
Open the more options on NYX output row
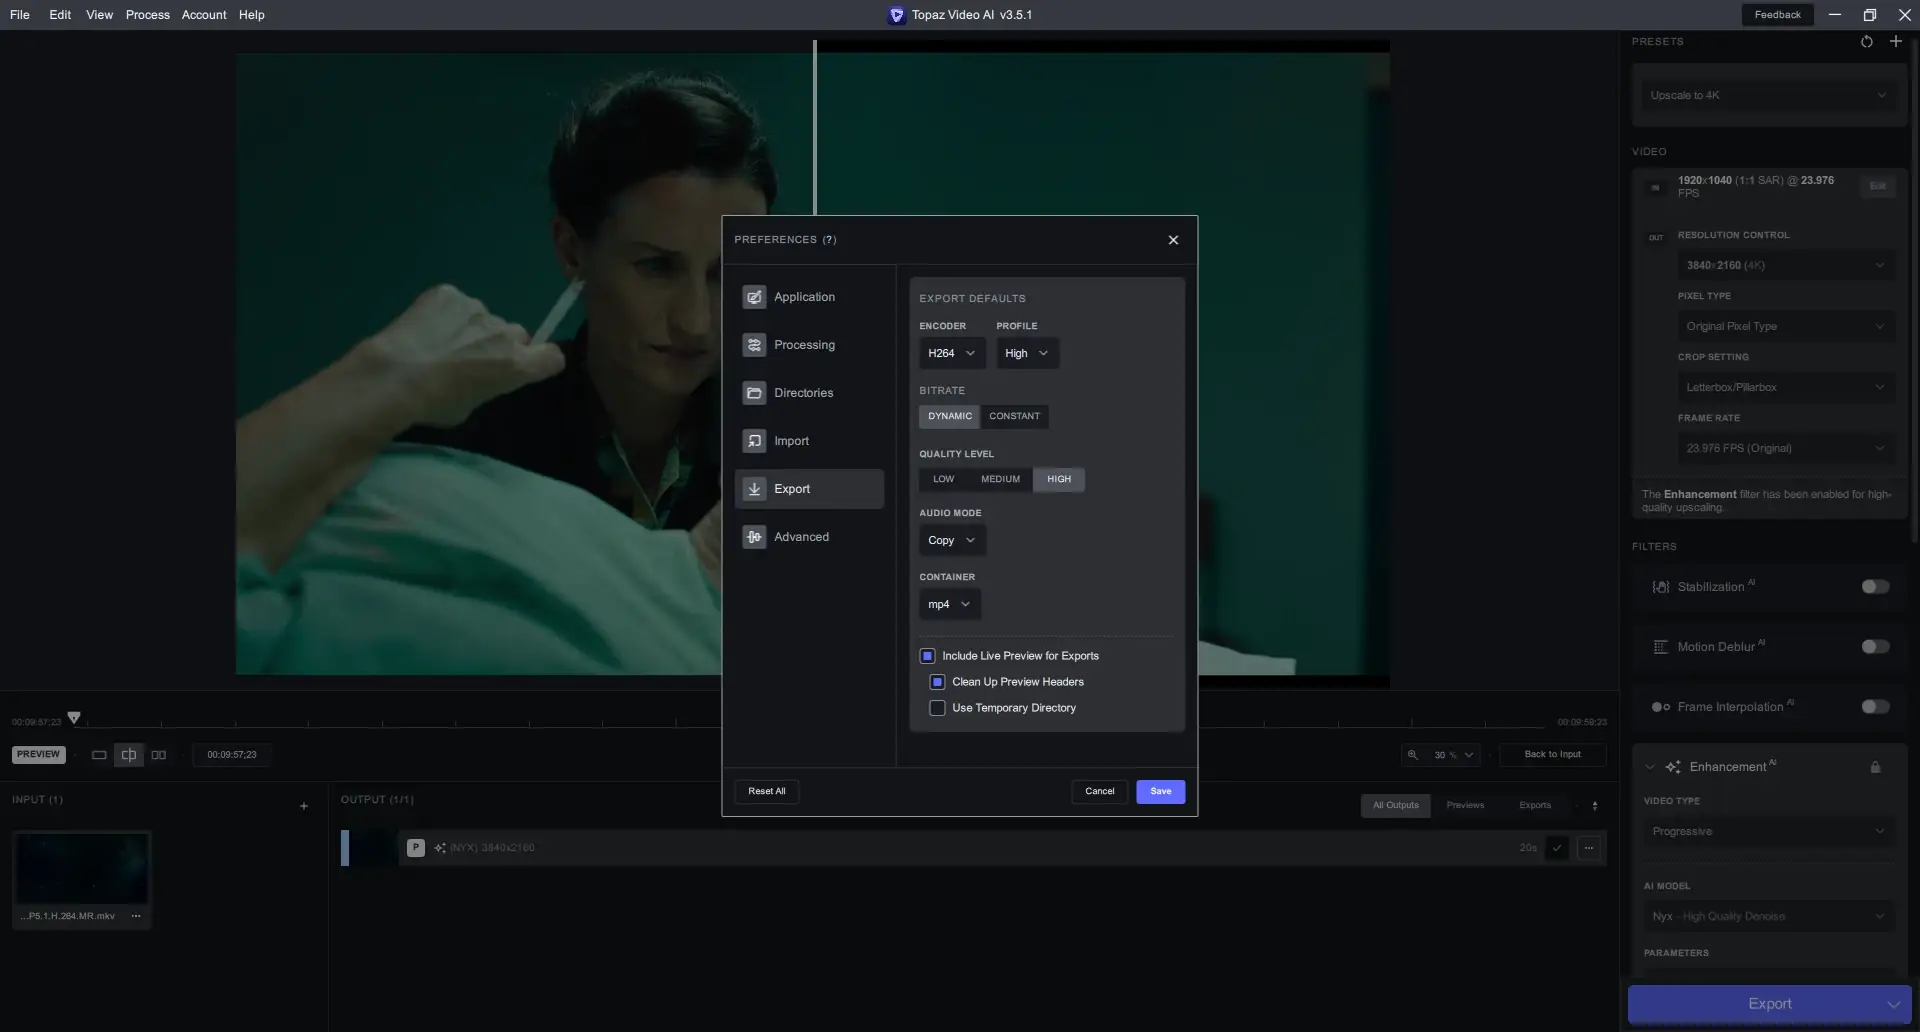click(x=1589, y=848)
